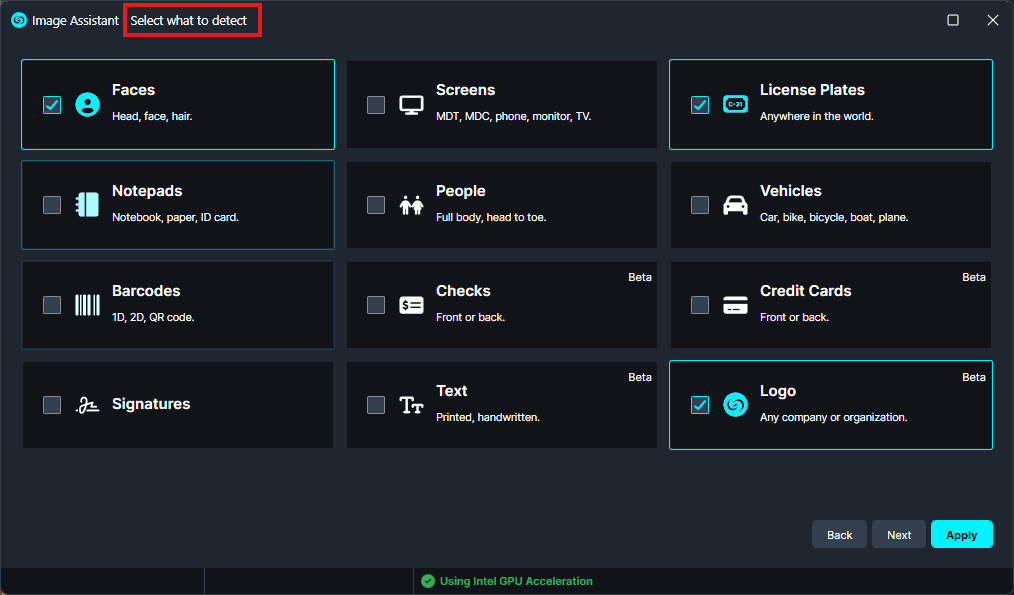
Task: Click the Logo swirl icon
Action: click(x=735, y=405)
